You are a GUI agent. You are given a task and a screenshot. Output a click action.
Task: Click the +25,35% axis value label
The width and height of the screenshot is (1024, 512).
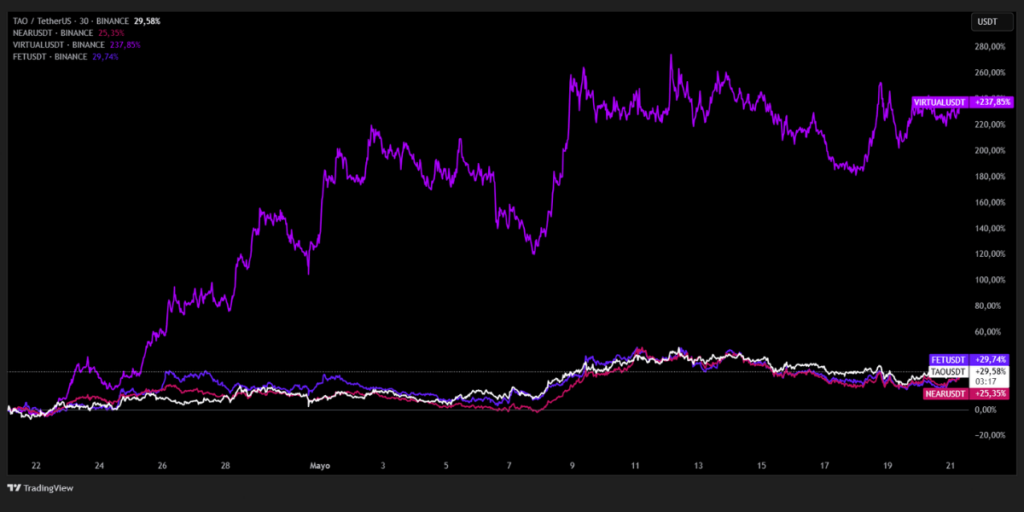[990, 394]
